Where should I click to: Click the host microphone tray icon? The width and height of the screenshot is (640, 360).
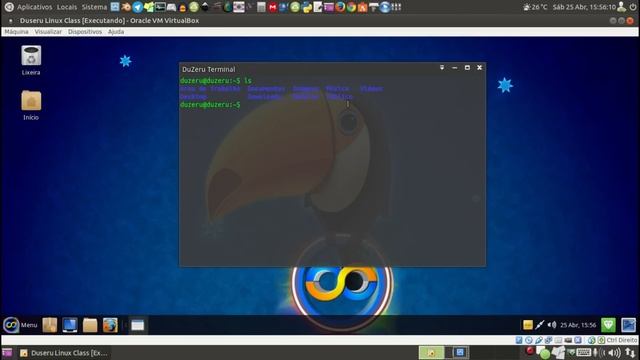coord(596,352)
